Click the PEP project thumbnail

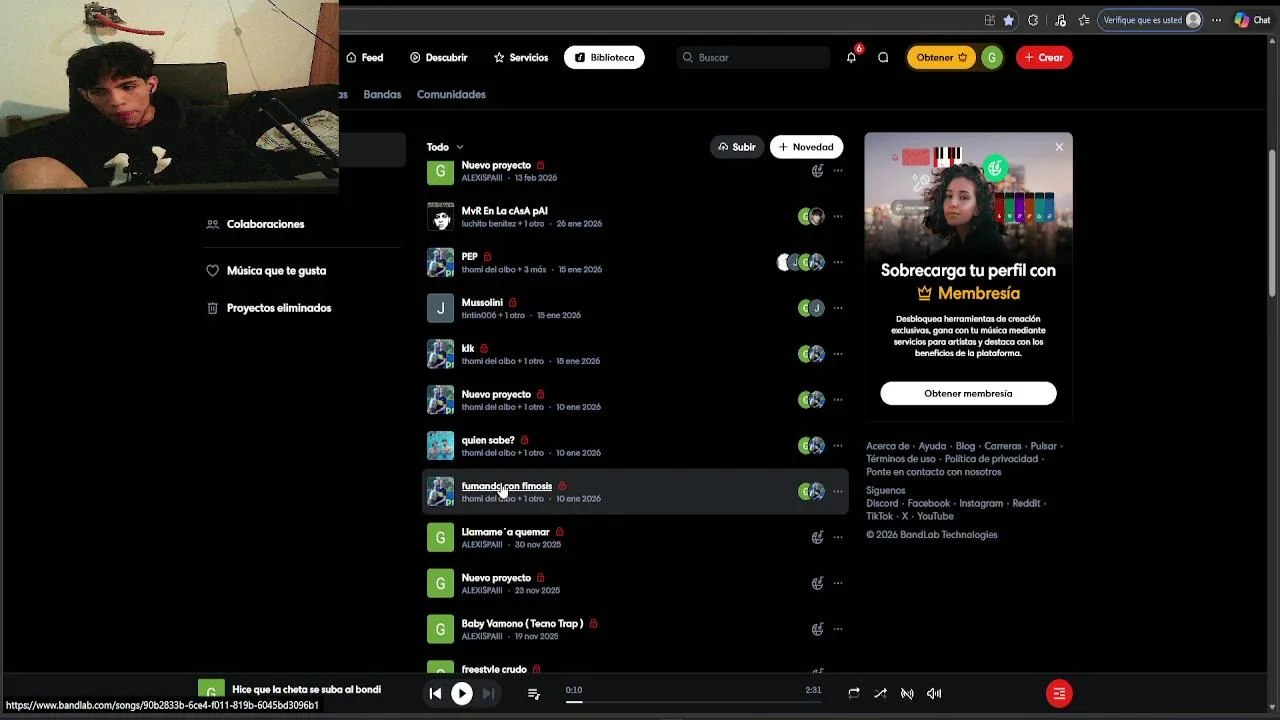click(x=440, y=262)
